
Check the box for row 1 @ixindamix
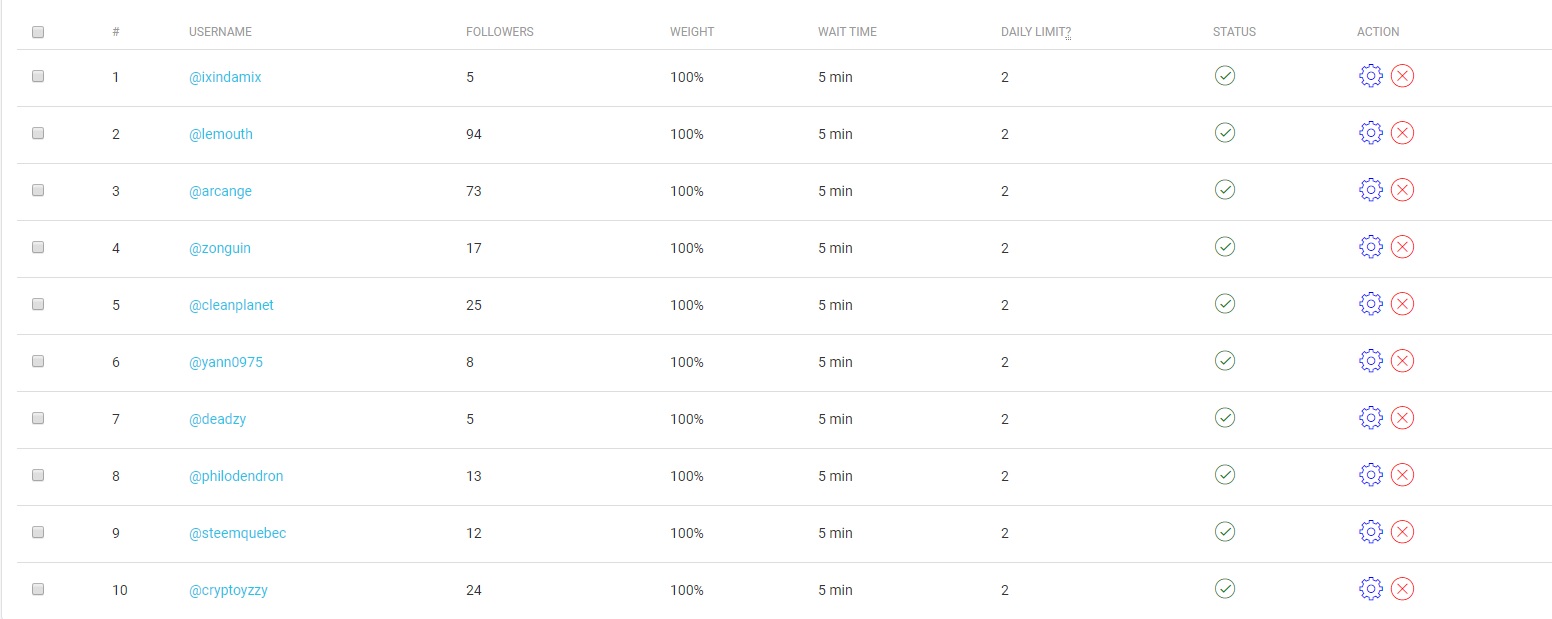point(38,76)
